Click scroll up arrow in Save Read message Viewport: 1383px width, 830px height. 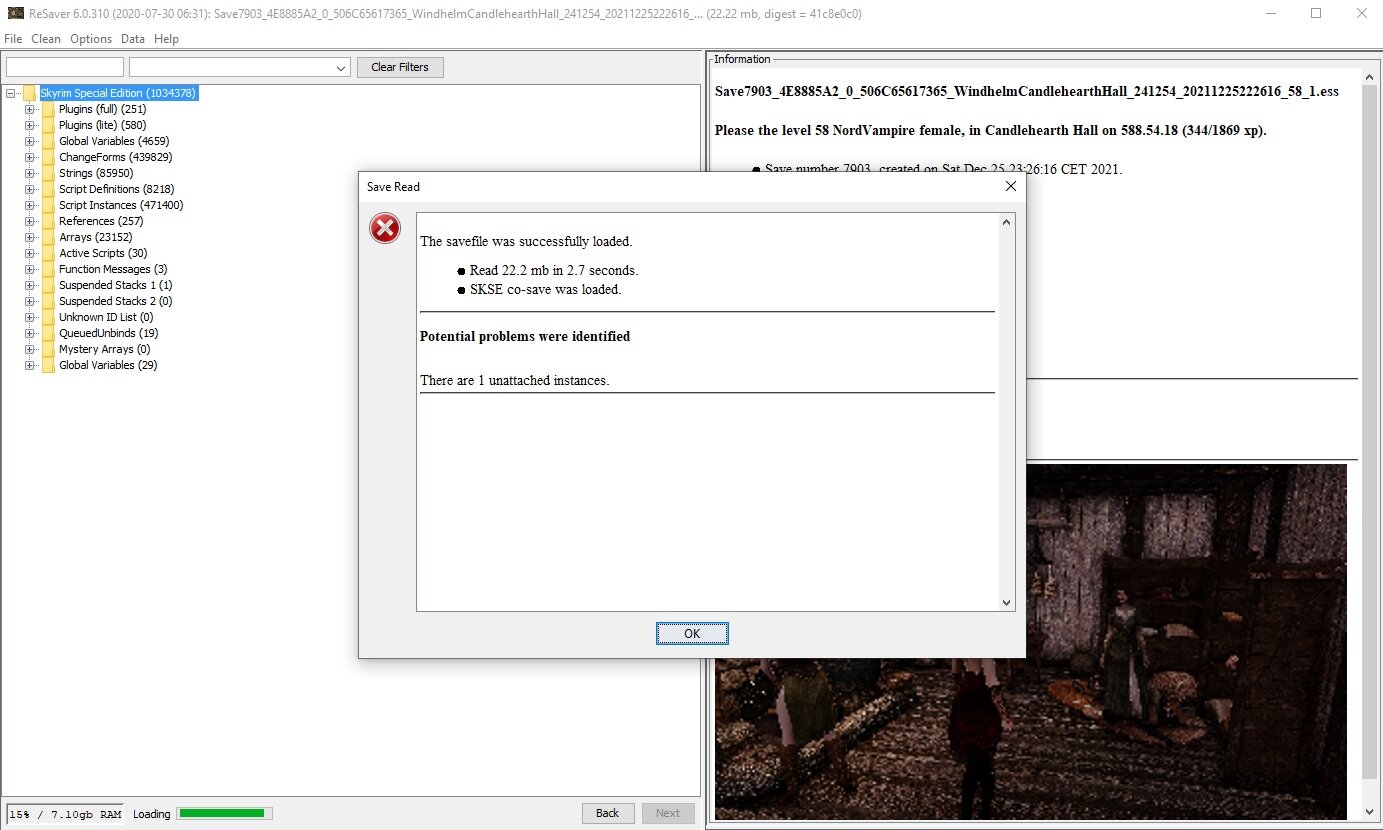coord(1007,221)
